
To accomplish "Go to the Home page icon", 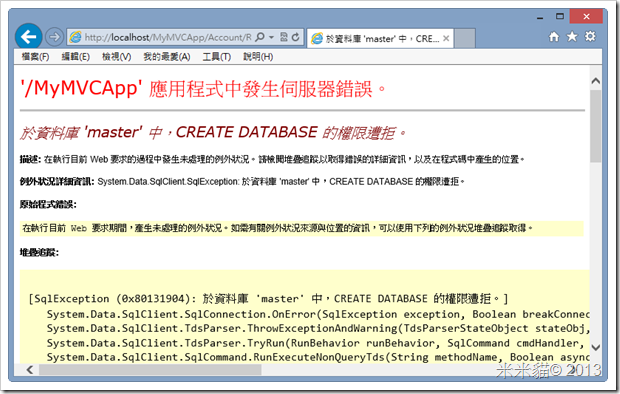I will tap(554, 37).
